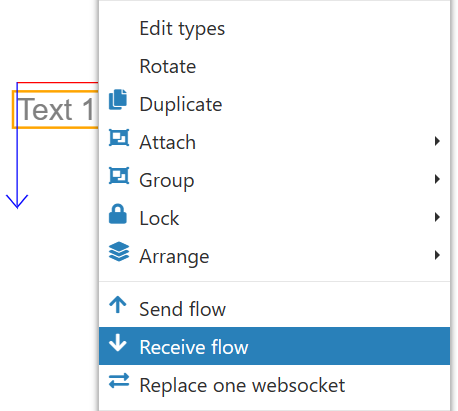Click the Lock padlock icon
The width and height of the screenshot is (458, 411).
118,213
